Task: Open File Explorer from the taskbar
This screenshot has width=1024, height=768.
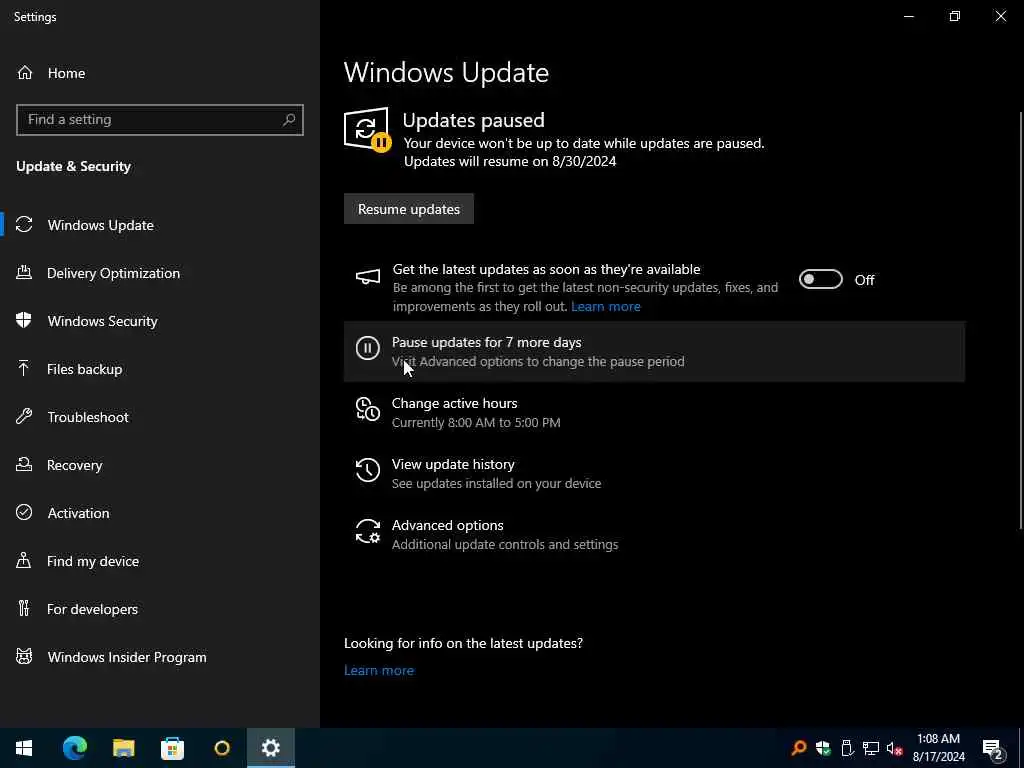Action: (x=123, y=748)
